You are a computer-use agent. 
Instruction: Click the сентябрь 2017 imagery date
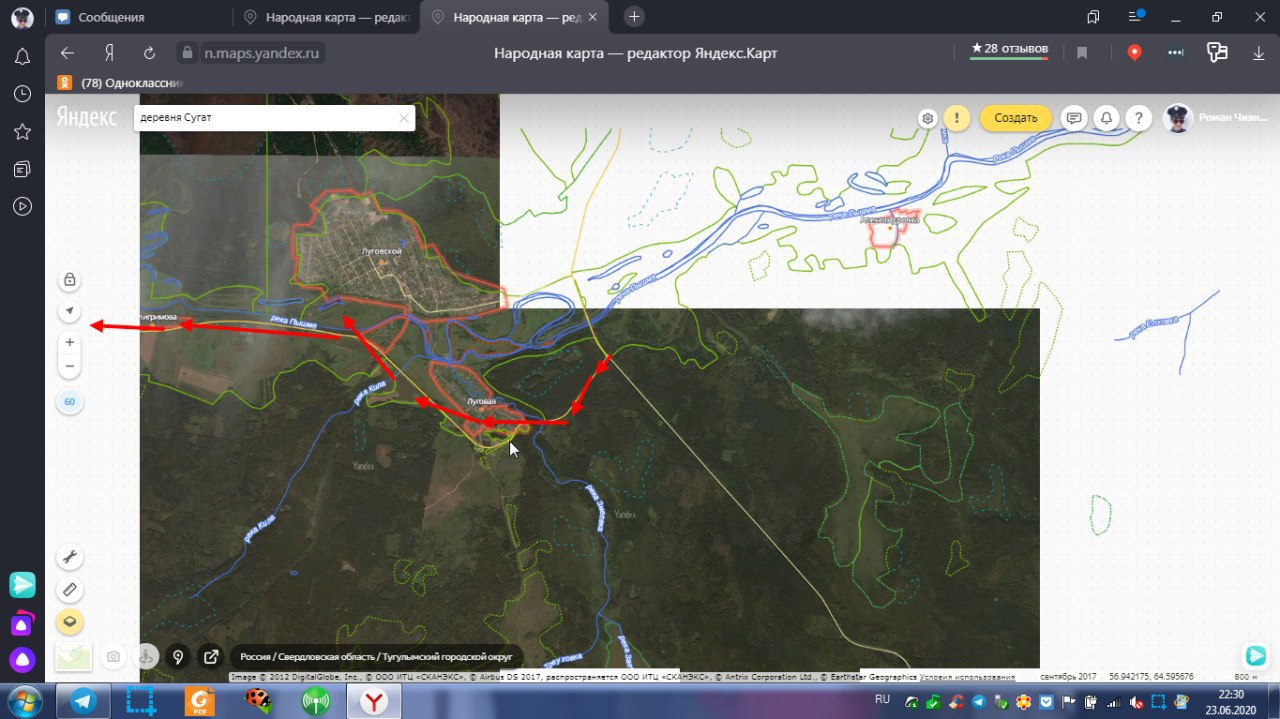click(x=1068, y=677)
